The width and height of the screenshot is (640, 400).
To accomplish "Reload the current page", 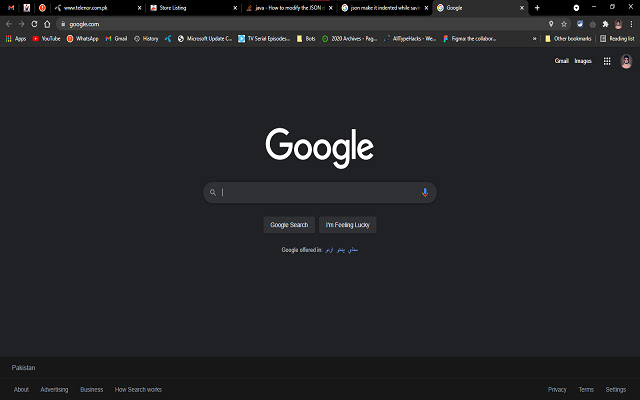I will point(34,24).
